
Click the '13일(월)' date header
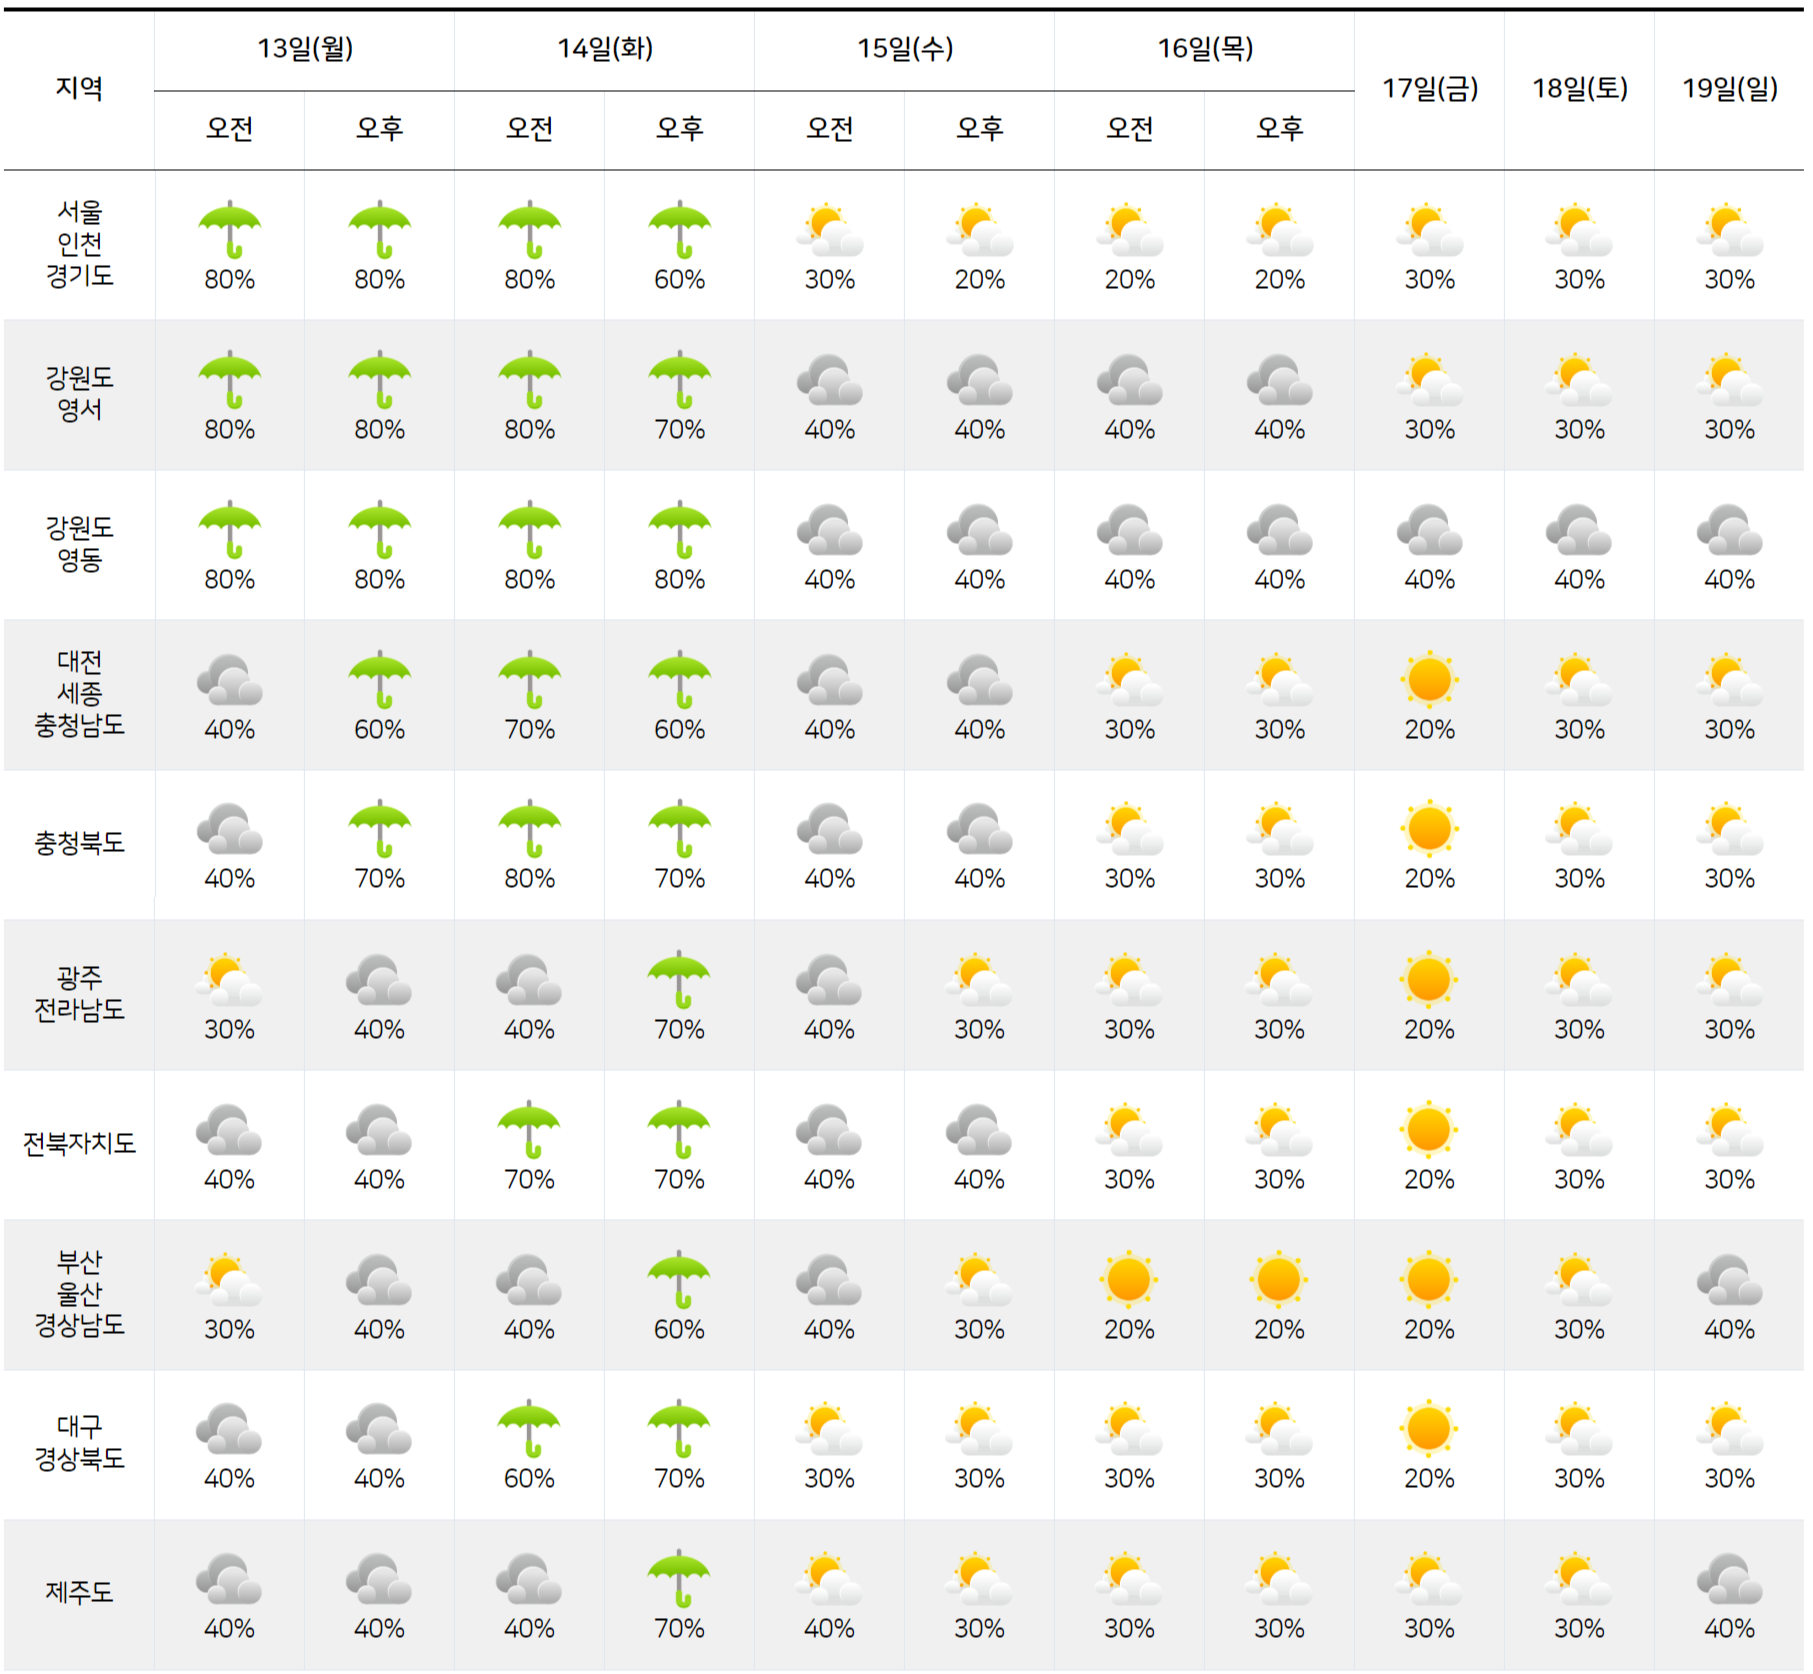305,48
